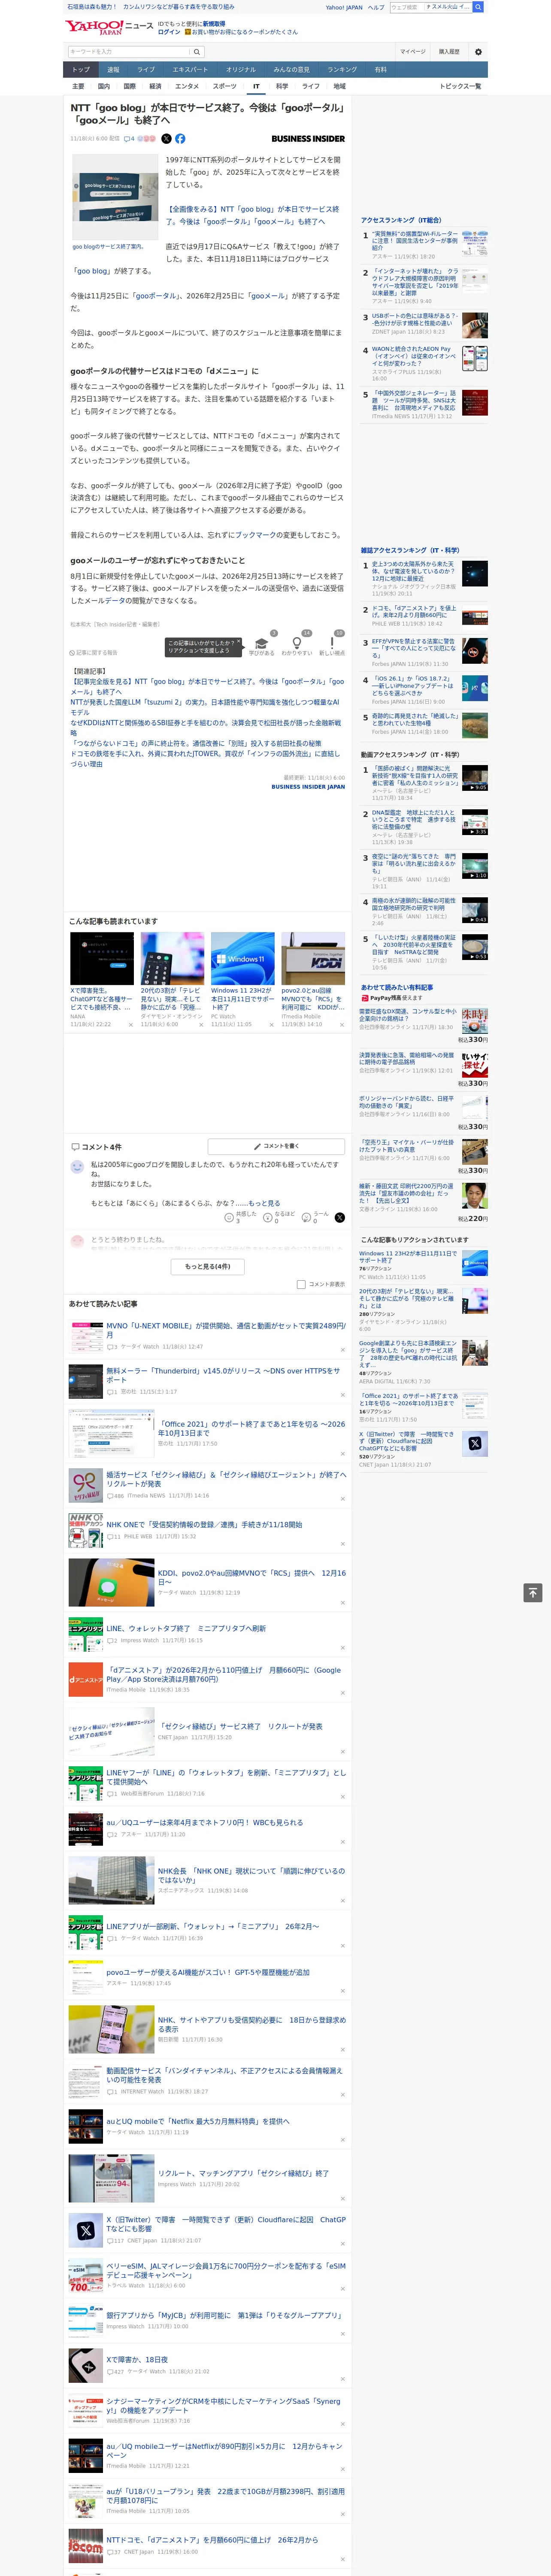Open NHK会長 NHK ONE article
This screenshot has height=2576, width=551.
(252, 1875)
